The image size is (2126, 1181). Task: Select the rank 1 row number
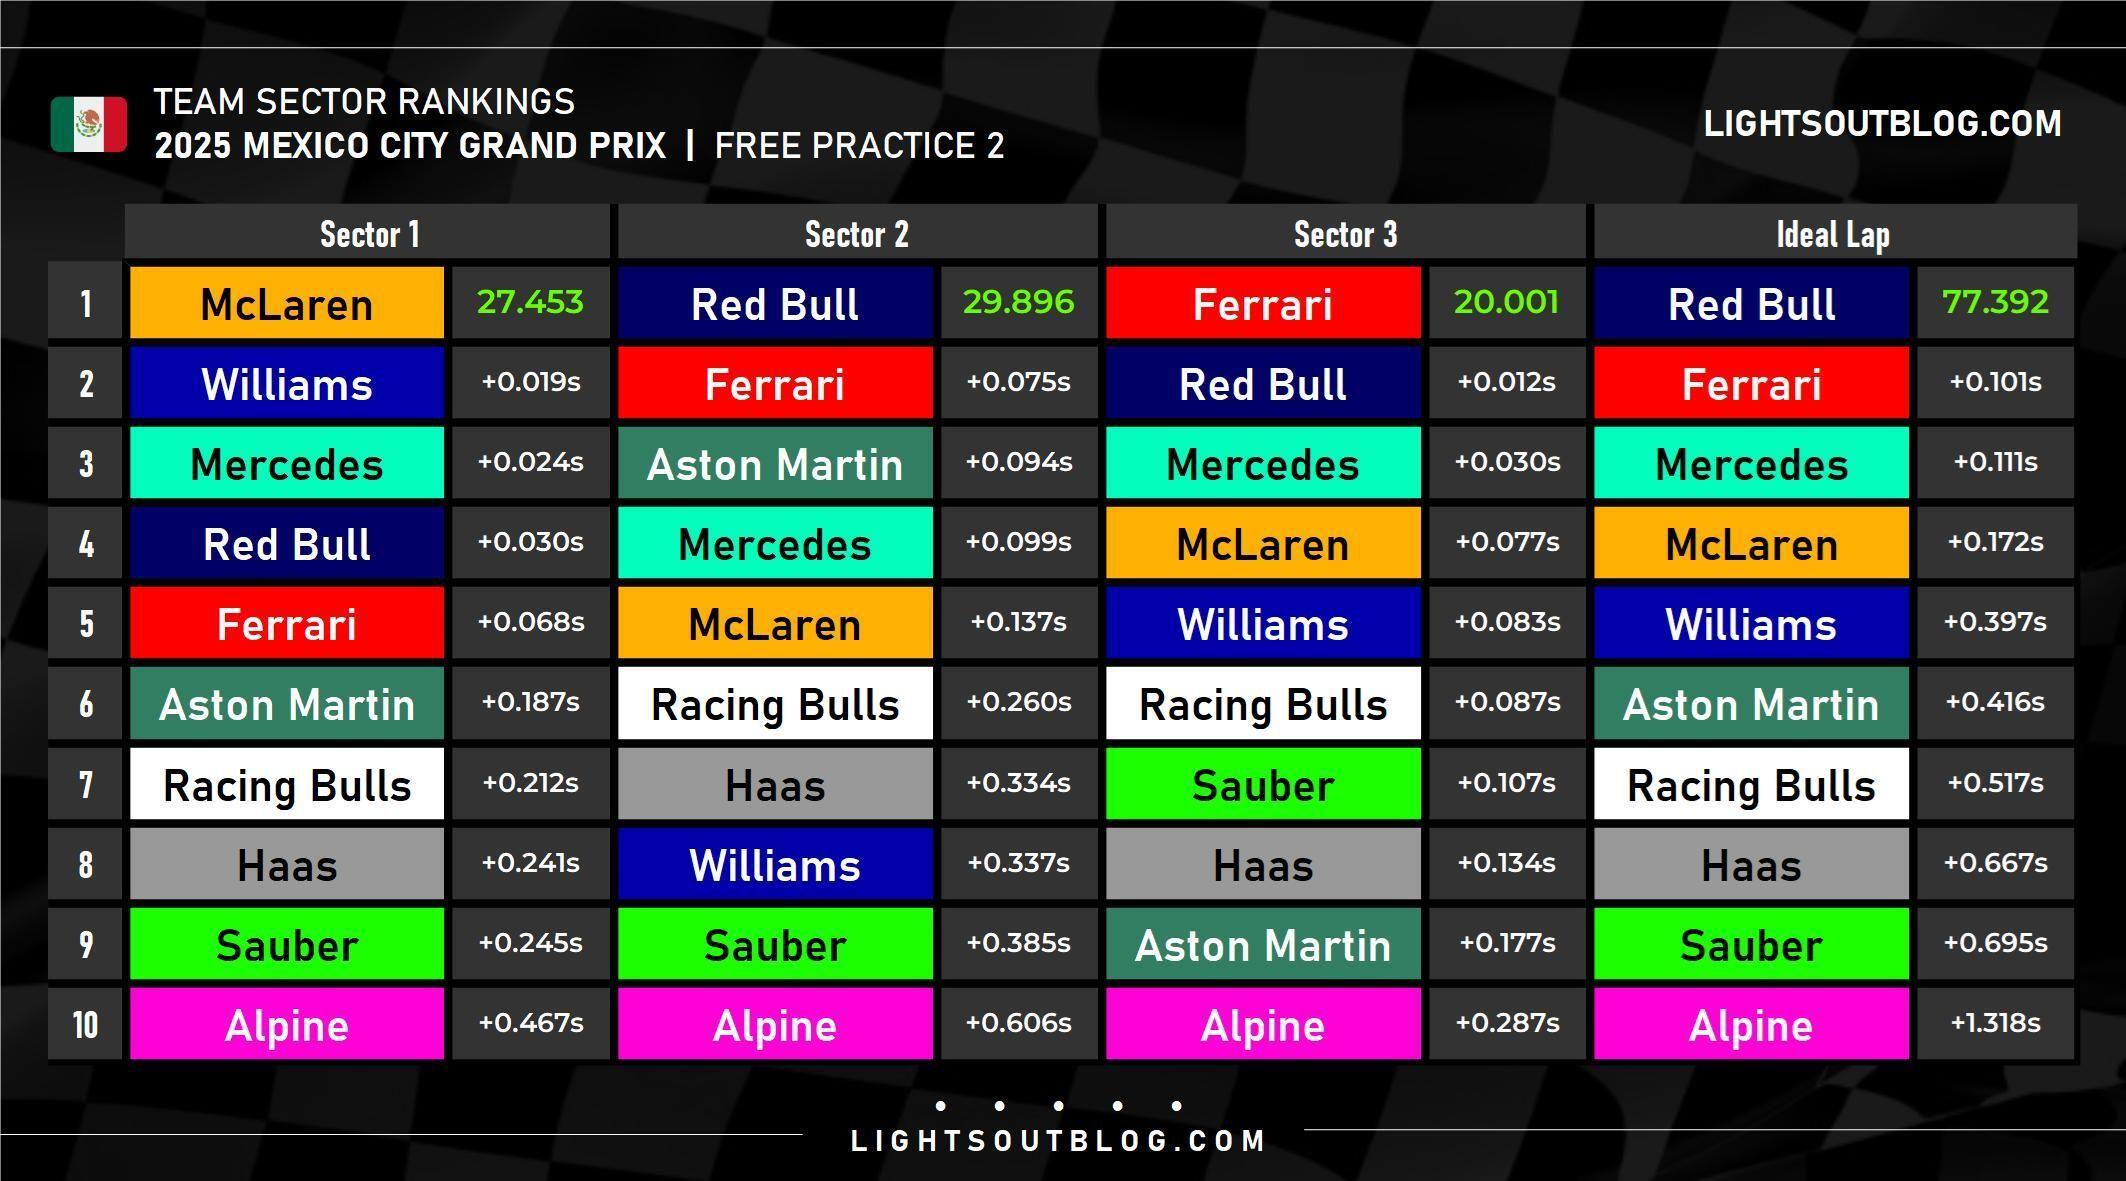(86, 303)
